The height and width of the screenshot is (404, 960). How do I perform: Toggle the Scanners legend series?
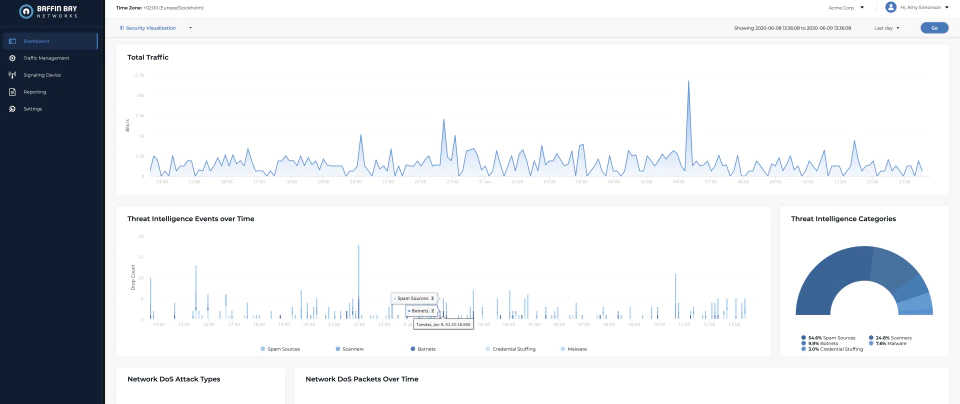click(x=350, y=349)
